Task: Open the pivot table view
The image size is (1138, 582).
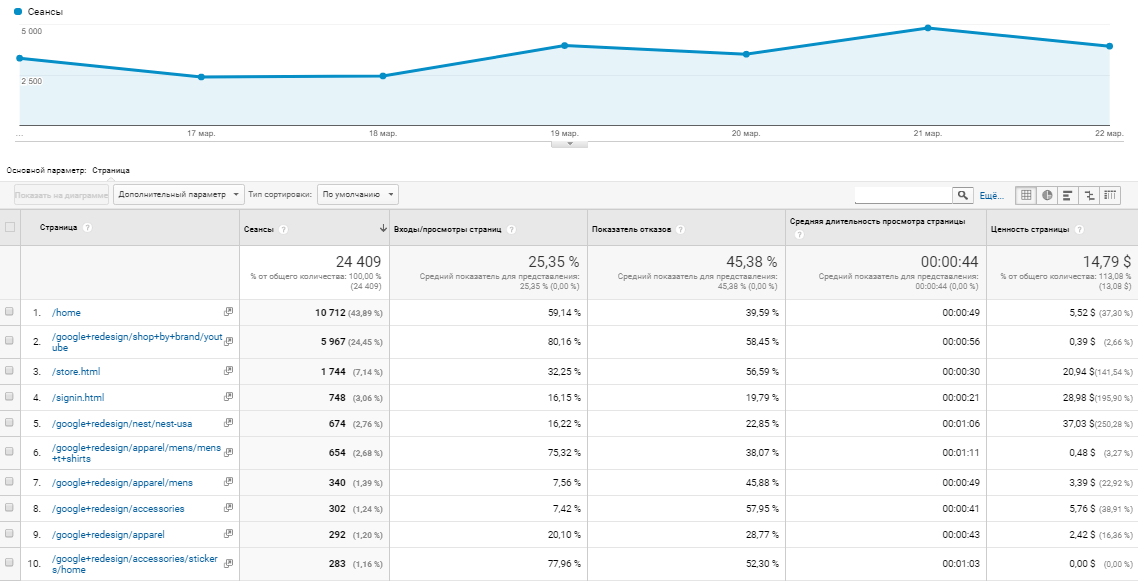Action: (x=1110, y=195)
